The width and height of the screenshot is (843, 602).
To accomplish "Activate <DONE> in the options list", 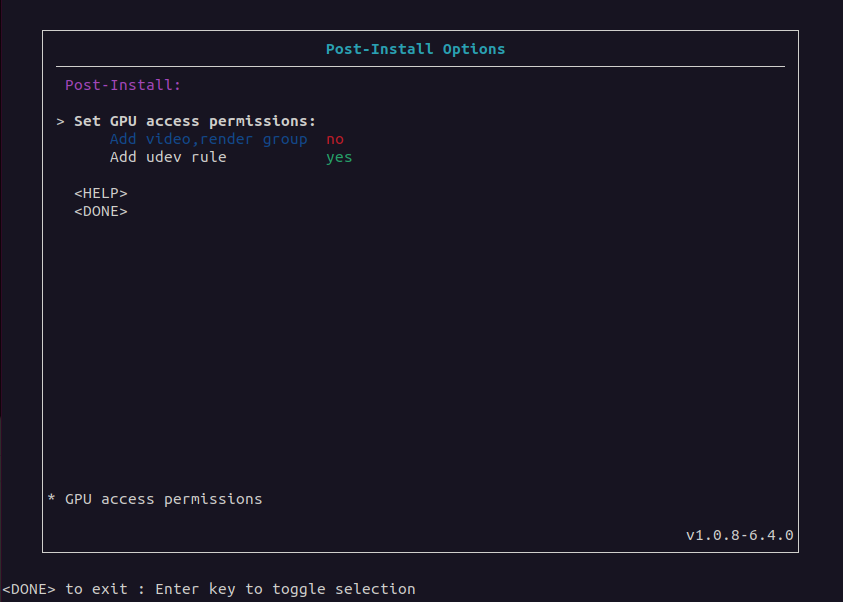I will [101, 211].
